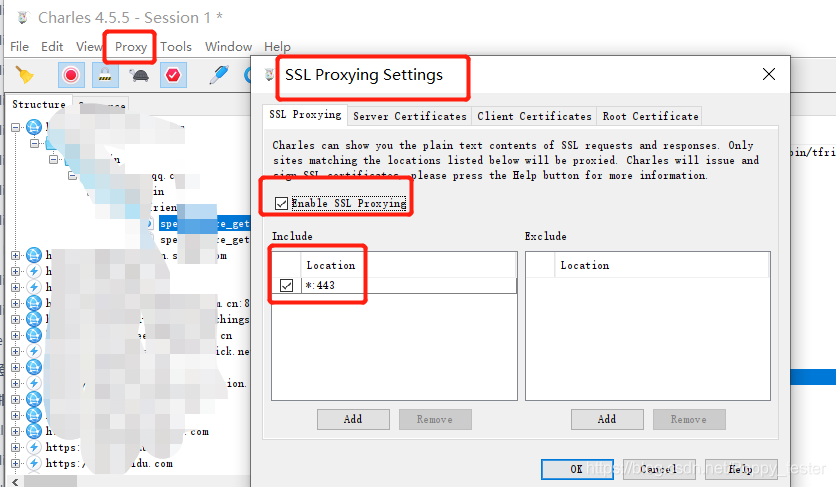836x487 pixels.
Task: Click Add under the Include list
Action: click(x=353, y=419)
